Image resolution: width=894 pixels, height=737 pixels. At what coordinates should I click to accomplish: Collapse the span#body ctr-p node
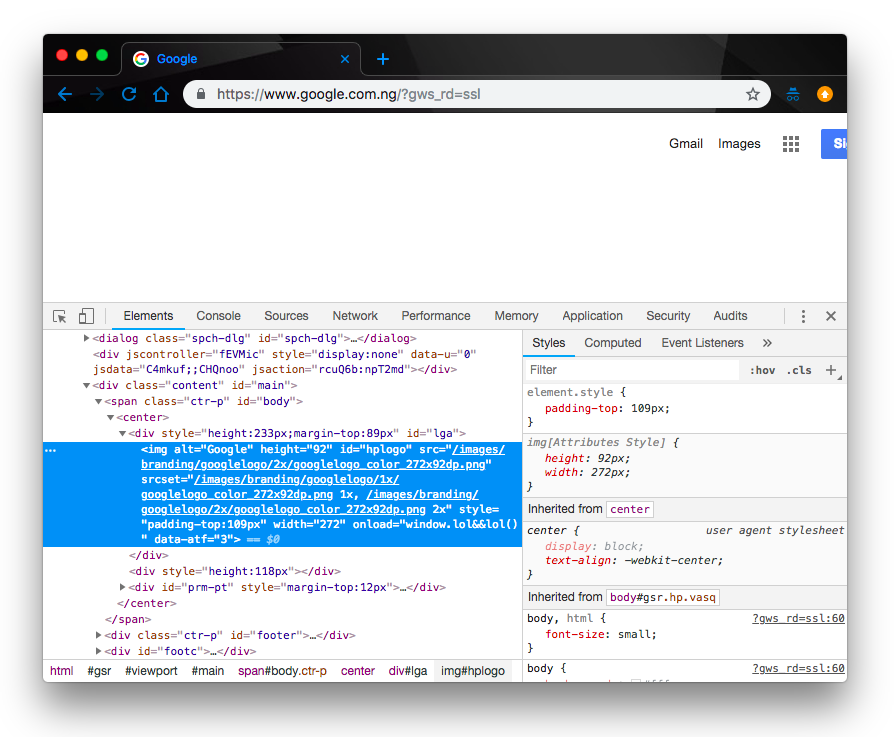tap(99, 401)
